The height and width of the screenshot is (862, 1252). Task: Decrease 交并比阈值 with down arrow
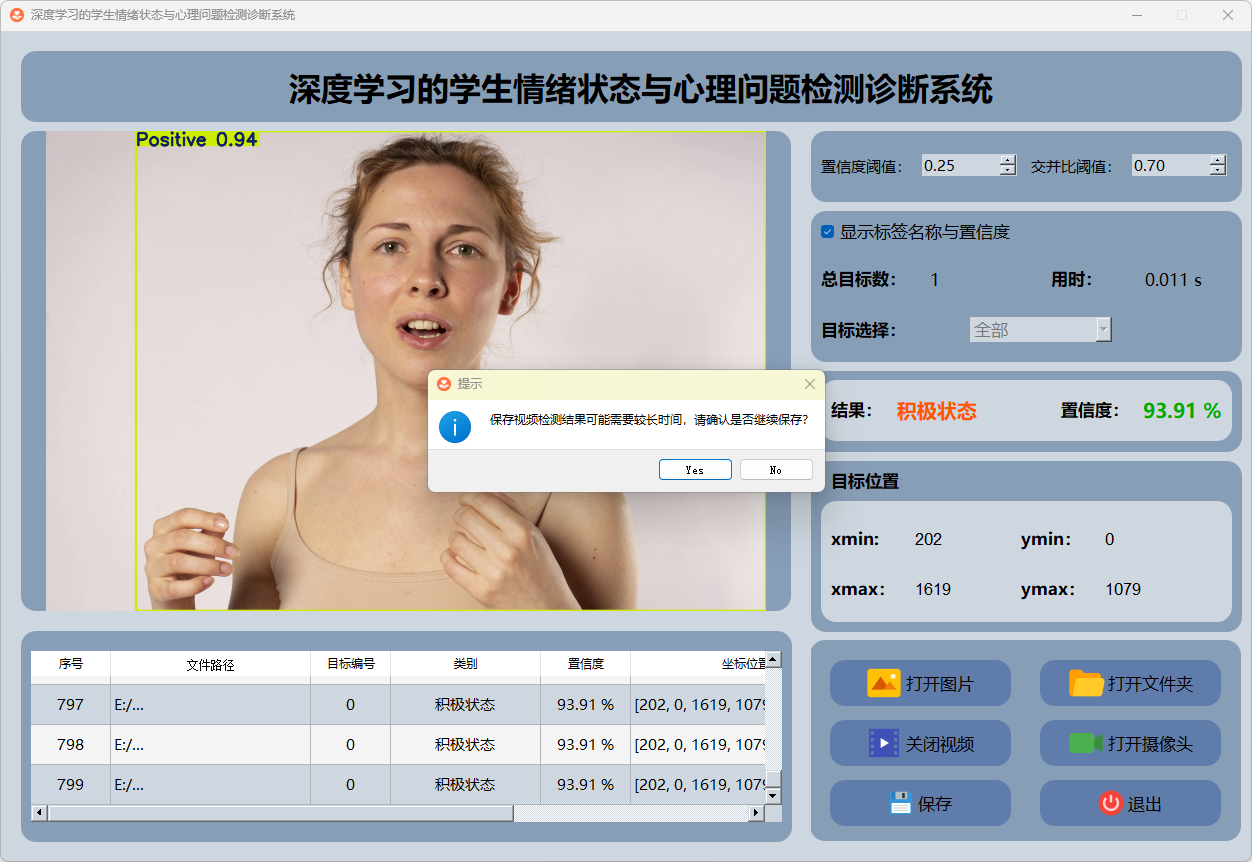[x=1217, y=171]
